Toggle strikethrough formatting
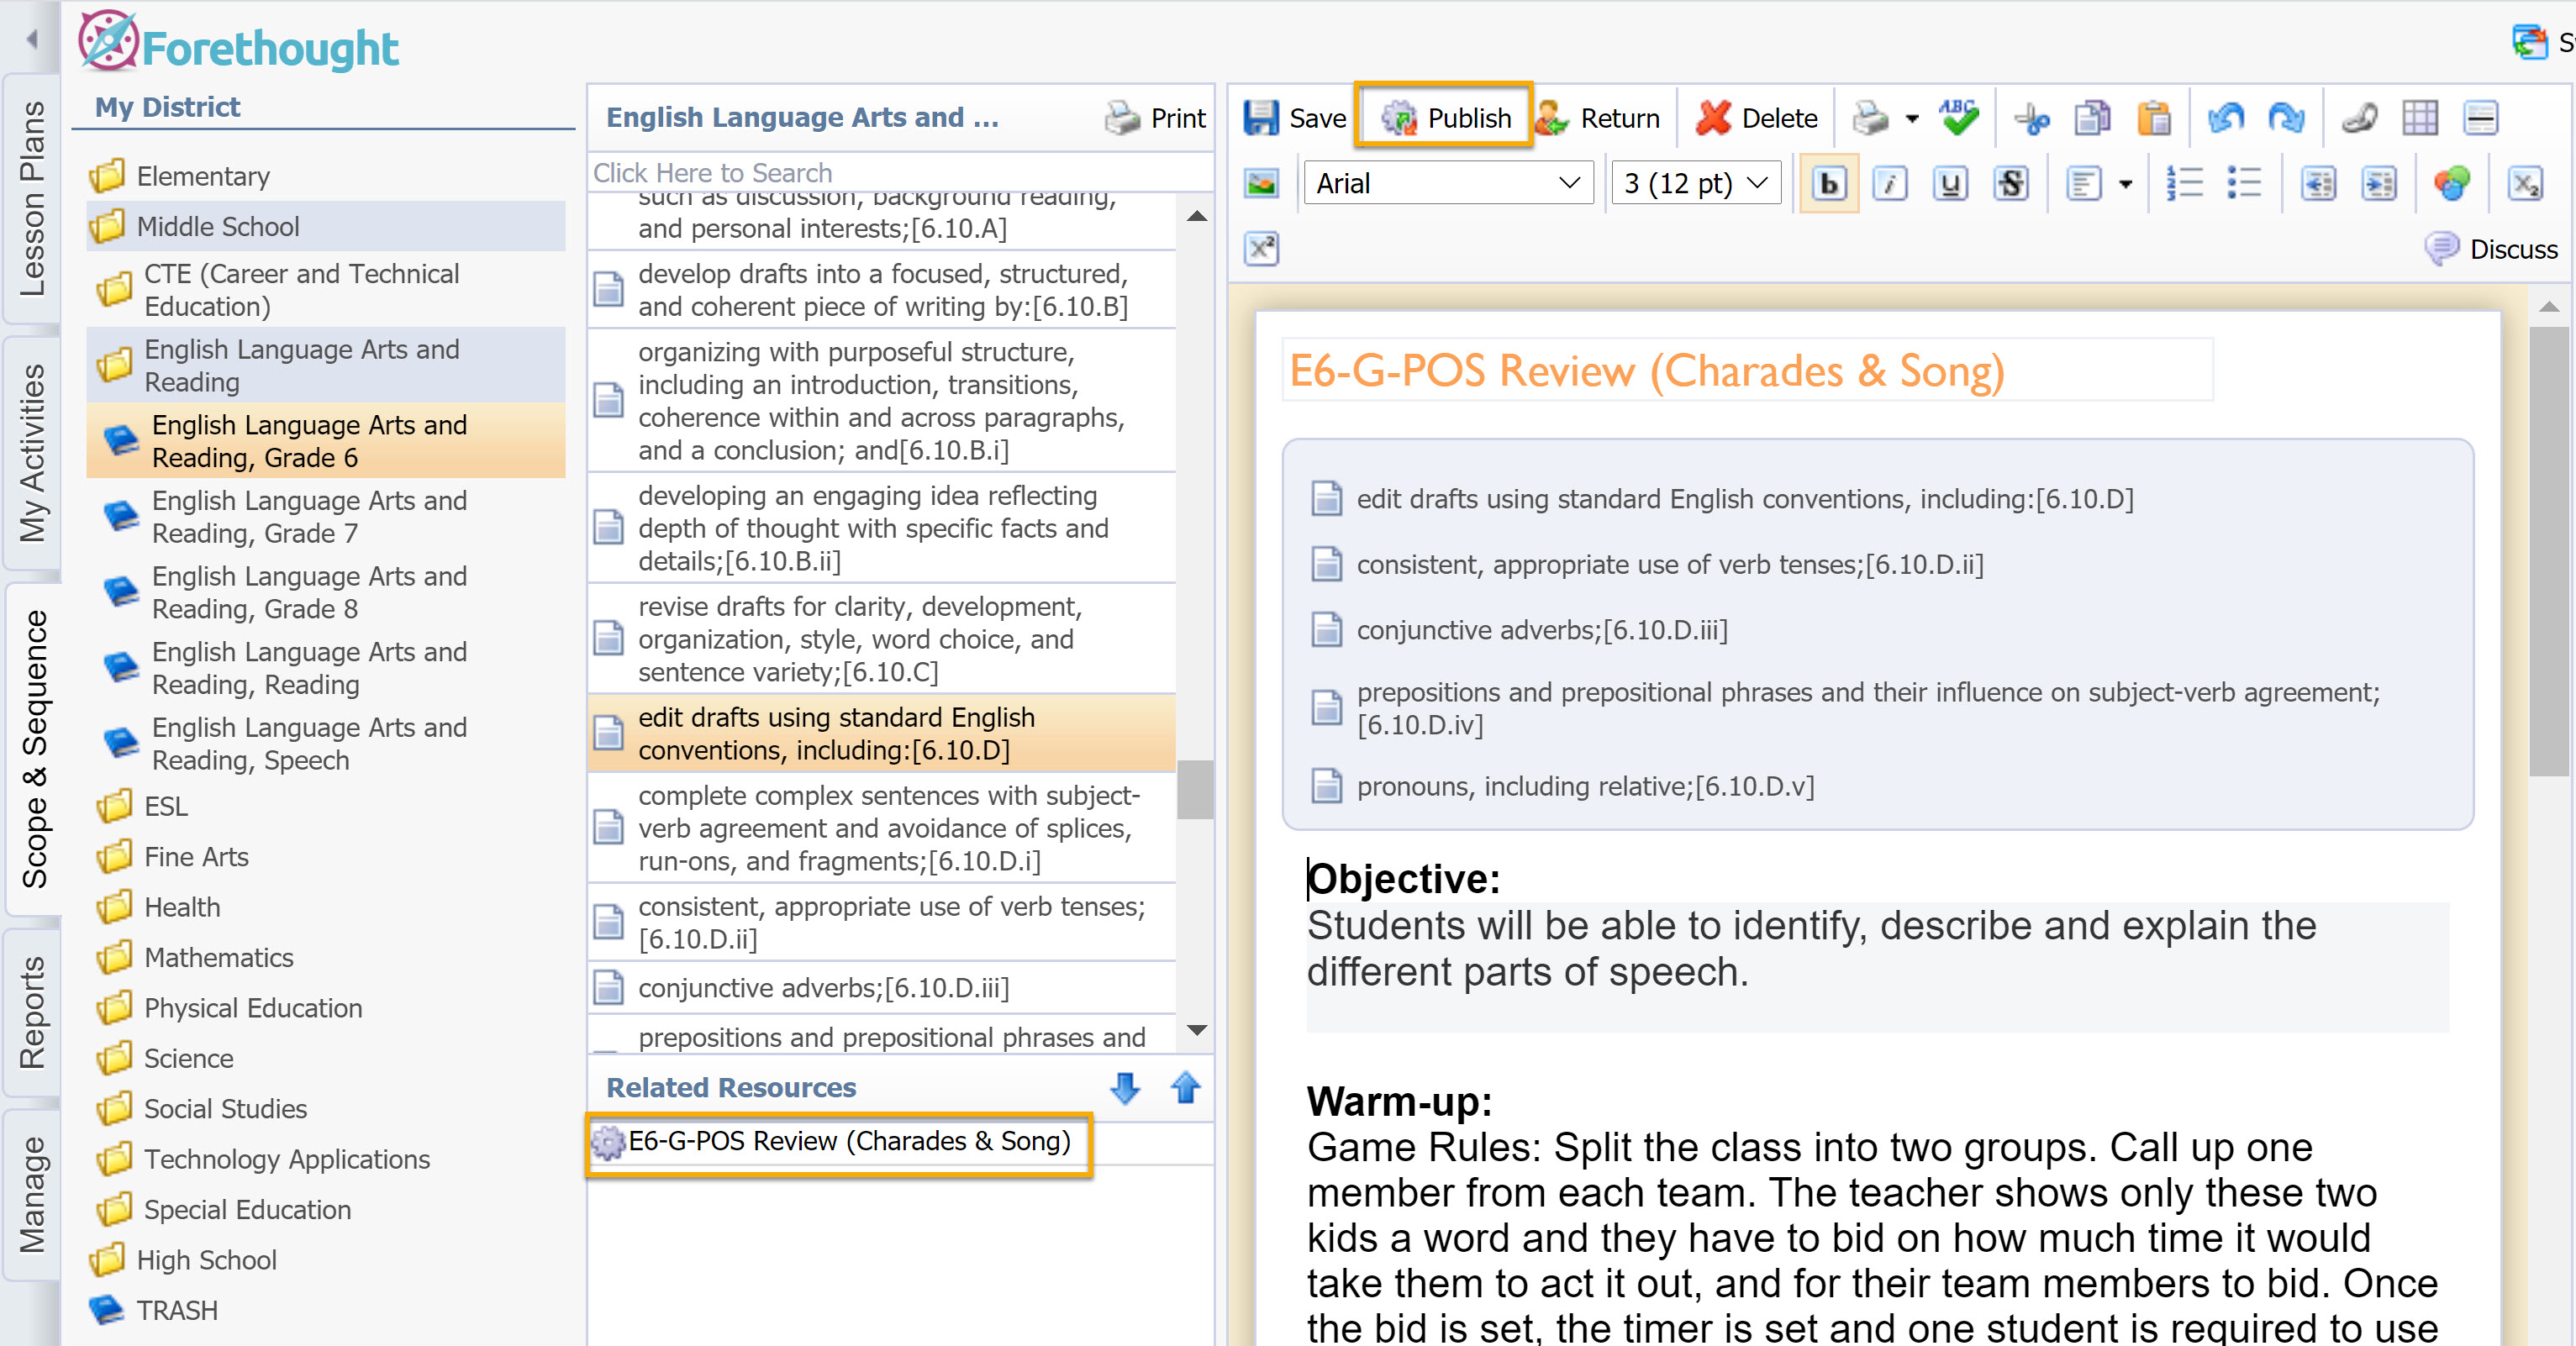The image size is (2576, 1346). click(2012, 184)
